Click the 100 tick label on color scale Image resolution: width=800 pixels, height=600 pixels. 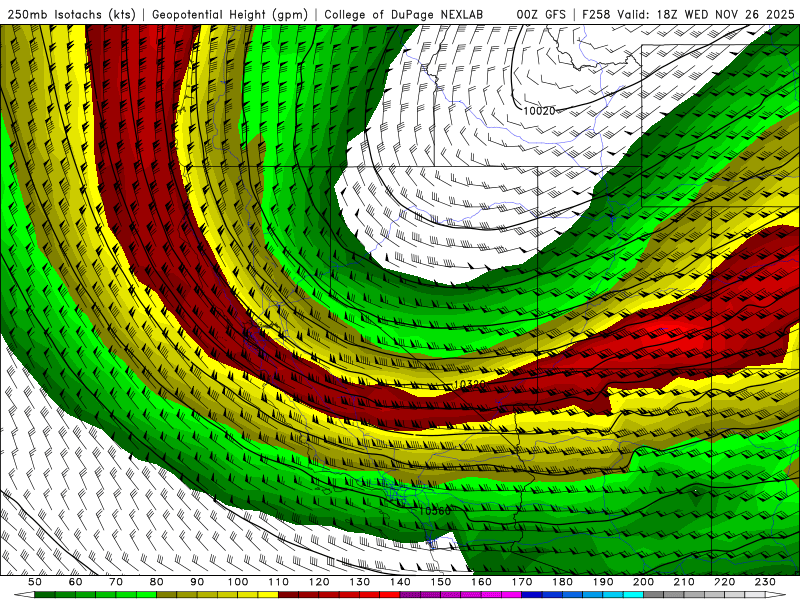pos(238,582)
